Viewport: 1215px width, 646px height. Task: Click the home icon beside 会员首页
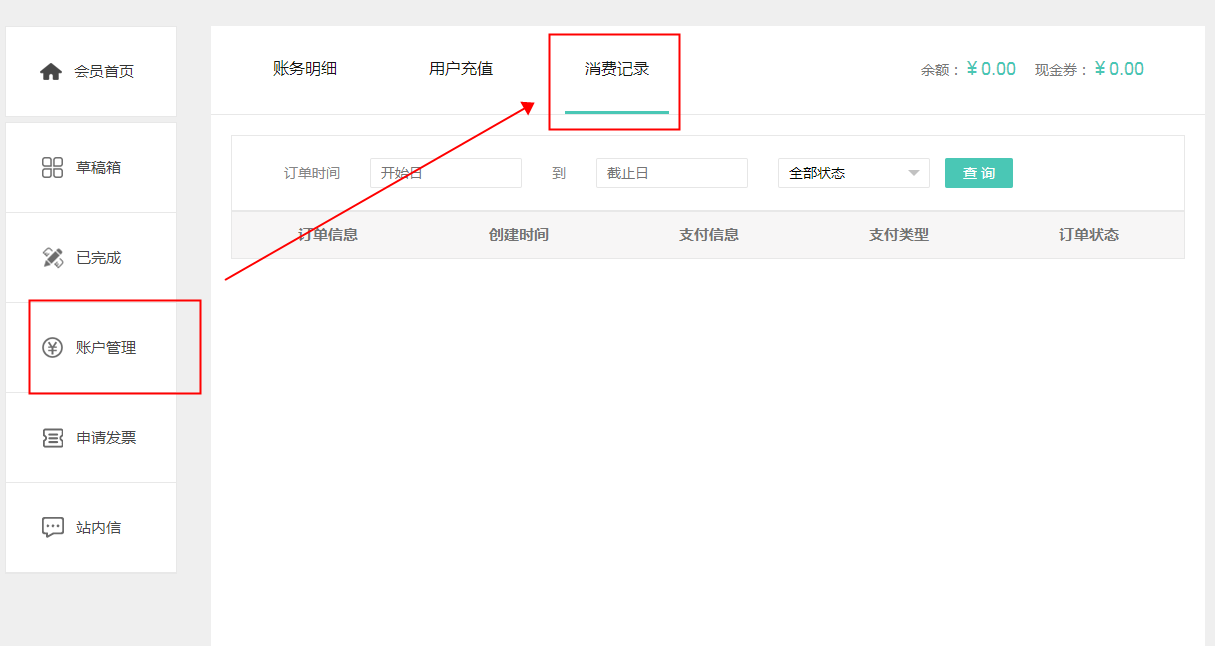(x=51, y=72)
